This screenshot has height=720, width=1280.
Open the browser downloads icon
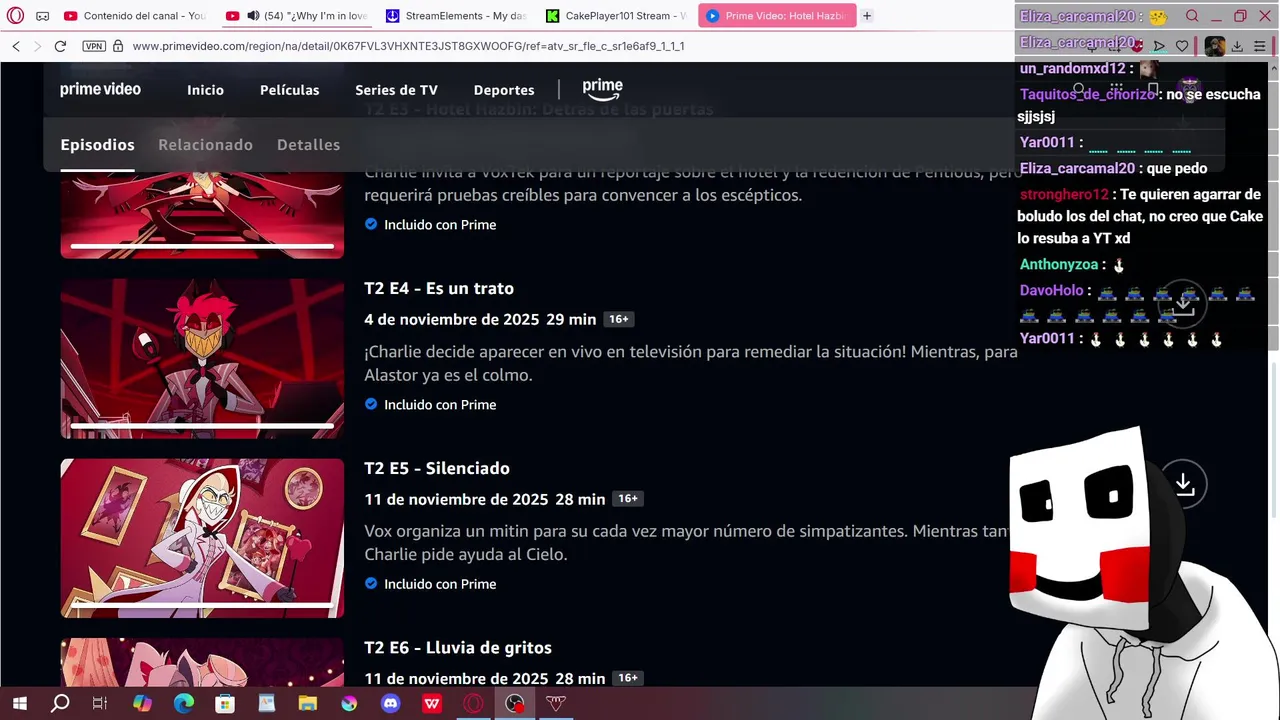pyautogui.click(x=1237, y=46)
